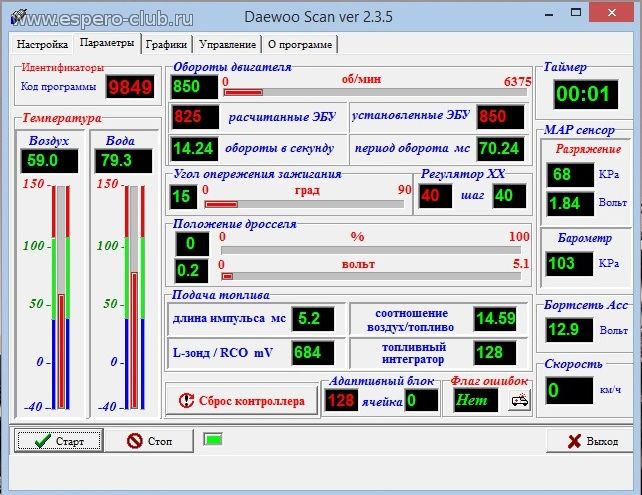Click the green idle regulator step value 40

(x=509, y=196)
